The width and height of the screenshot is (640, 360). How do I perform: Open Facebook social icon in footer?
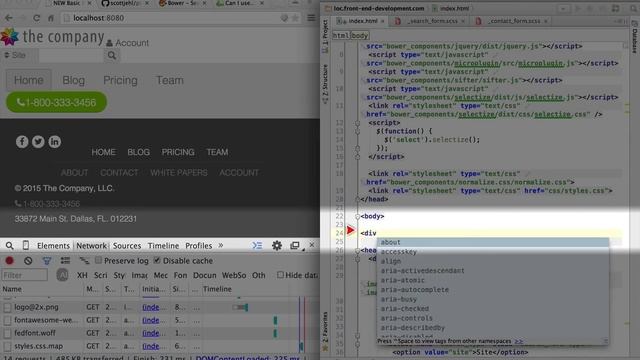(x=22, y=142)
